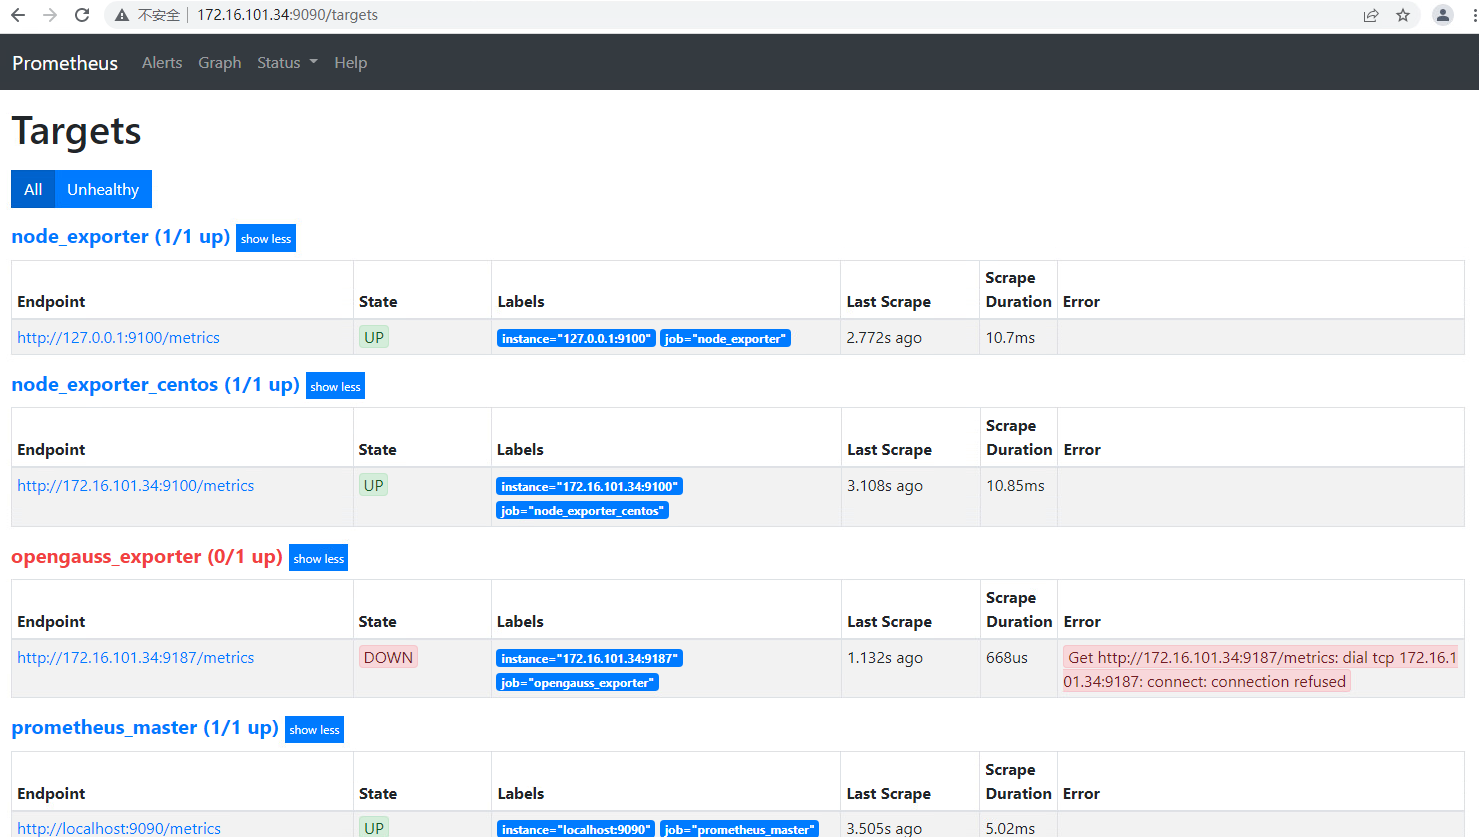Image resolution: width=1479 pixels, height=837 pixels.
Task: Click the 10.7ms scrape duration value
Action: coord(1010,338)
